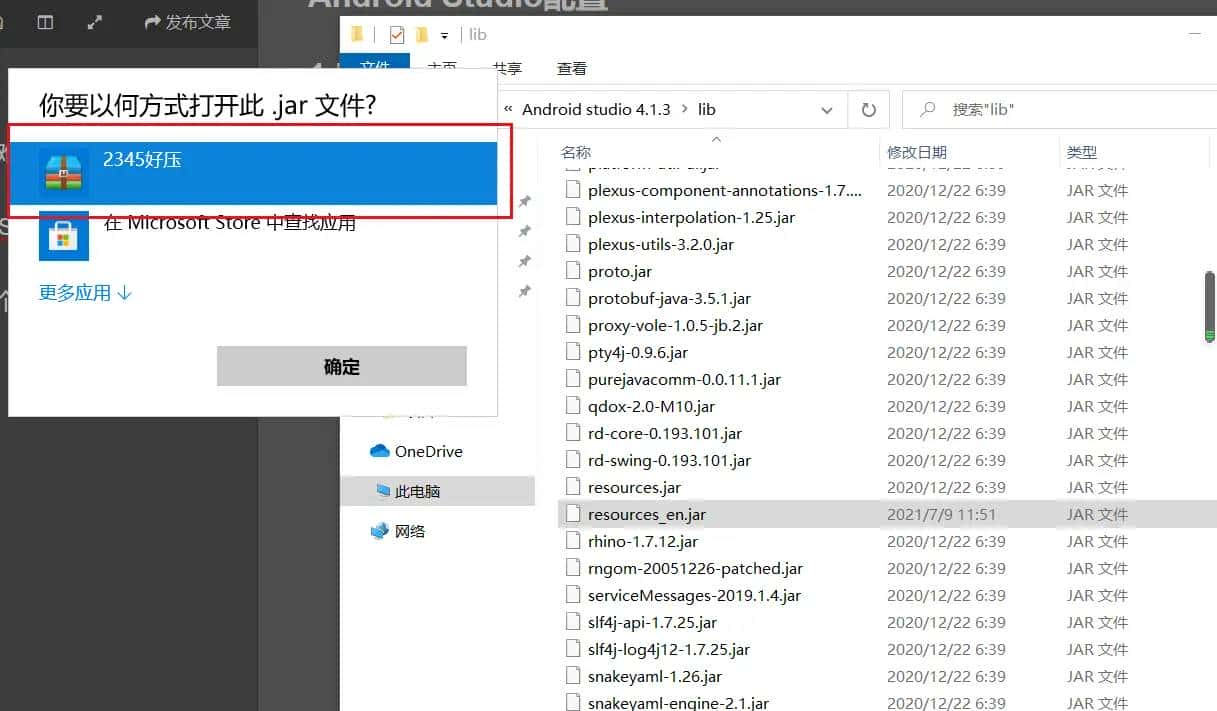The height and width of the screenshot is (711, 1217).
Task: Select the 2345好压 app icon
Action: [x=62, y=172]
